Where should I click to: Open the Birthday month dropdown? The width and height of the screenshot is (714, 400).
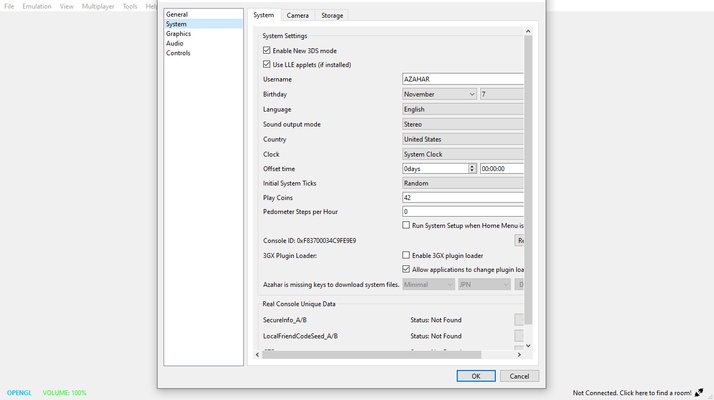tap(439, 94)
